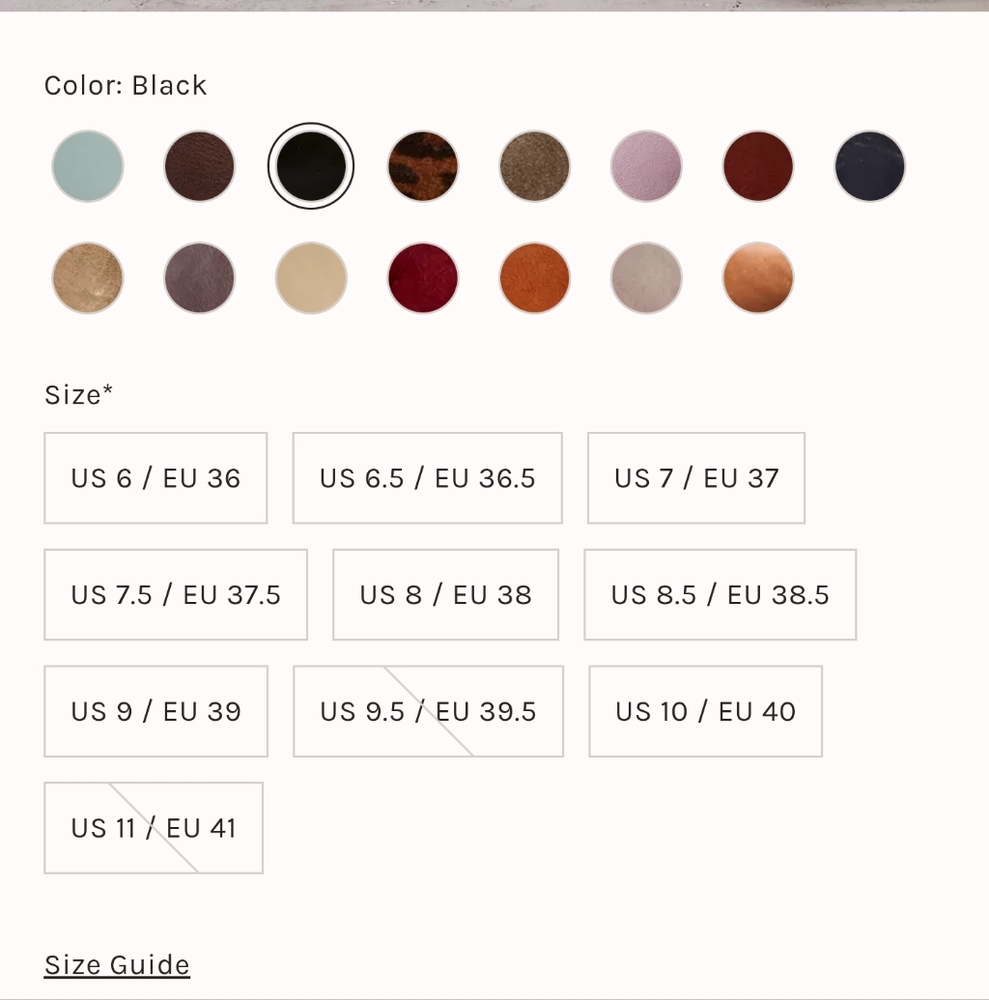
Task: Choose size US 6.5 / EU 36.5
Action: (x=427, y=478)
